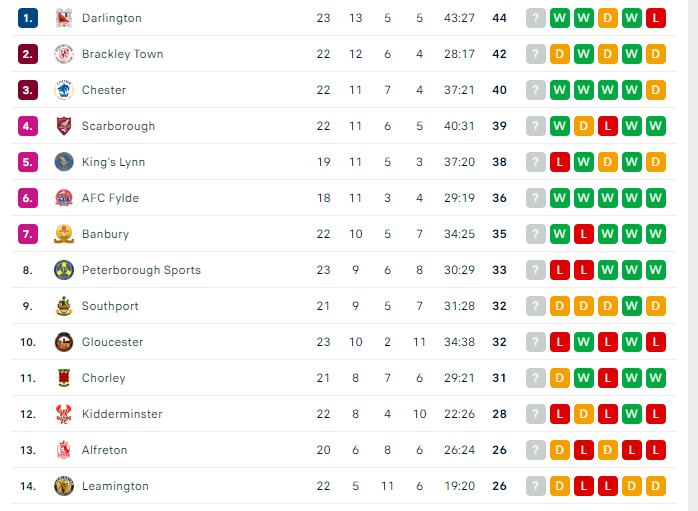Click the Southport club crest
The image size is (698, 511).
[x=64, y=306]
